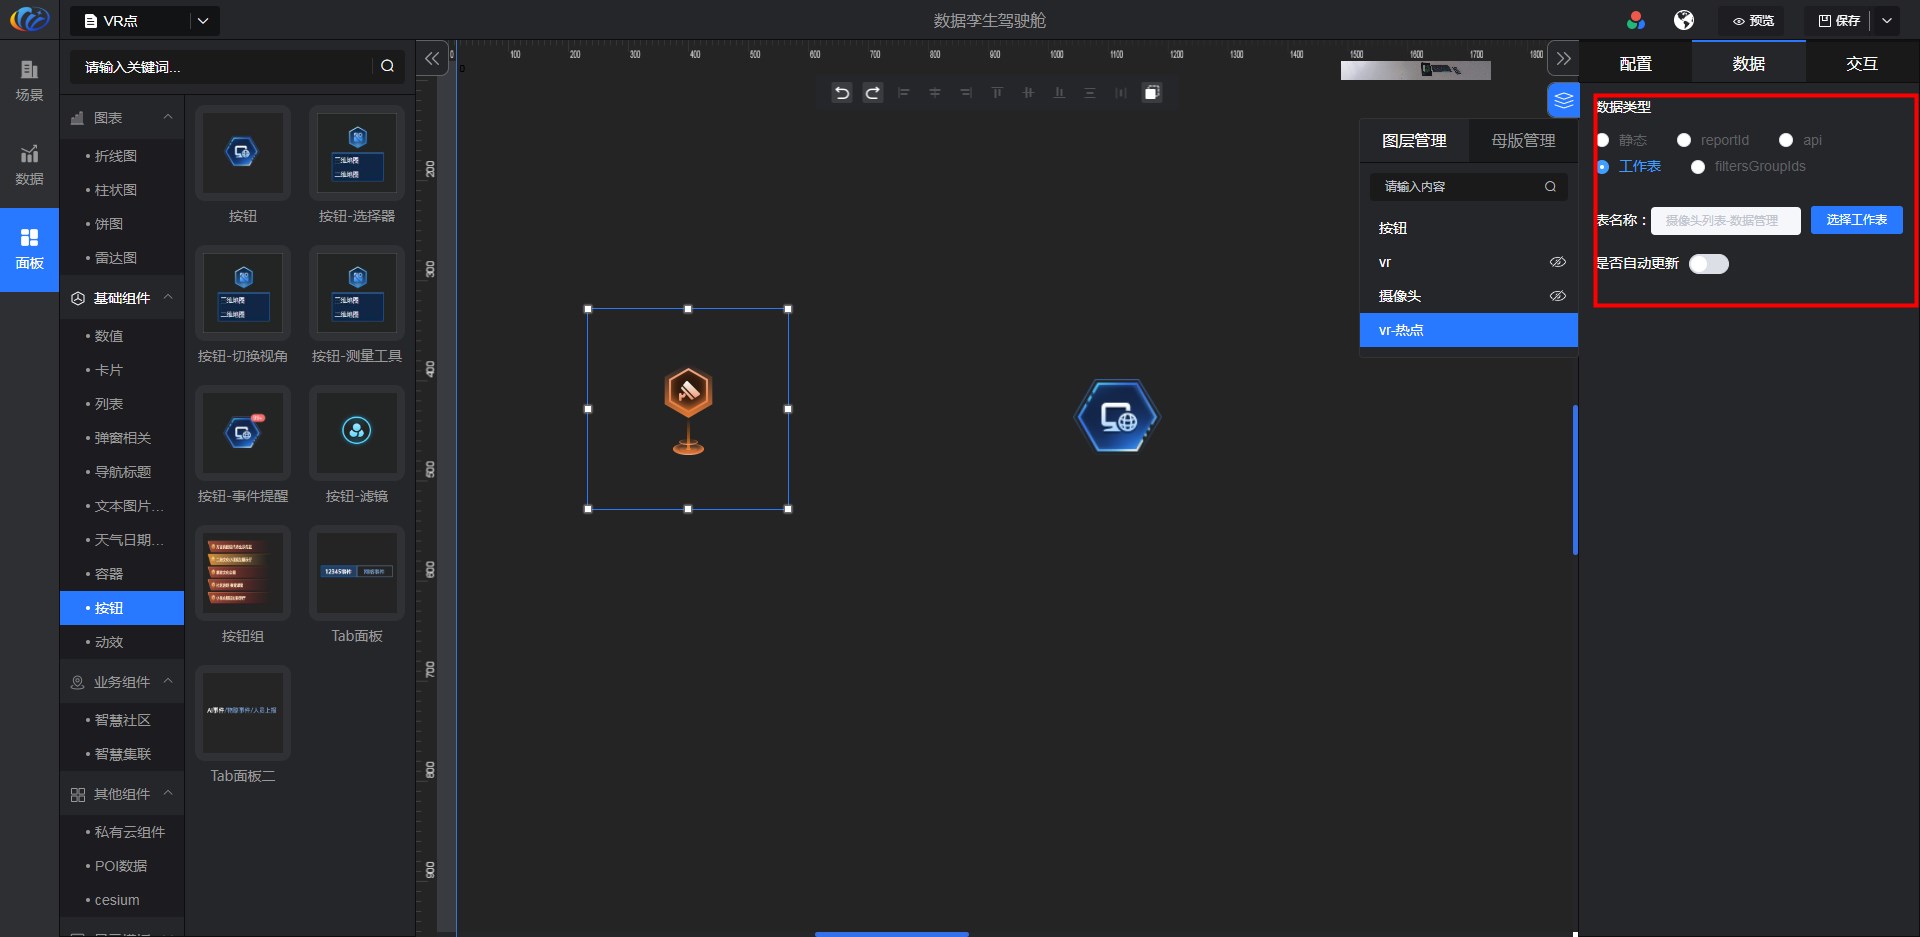This screenshot has height=937, width=1920.
Task: Click the search magnifier in component search
Action: pos(387,66)
